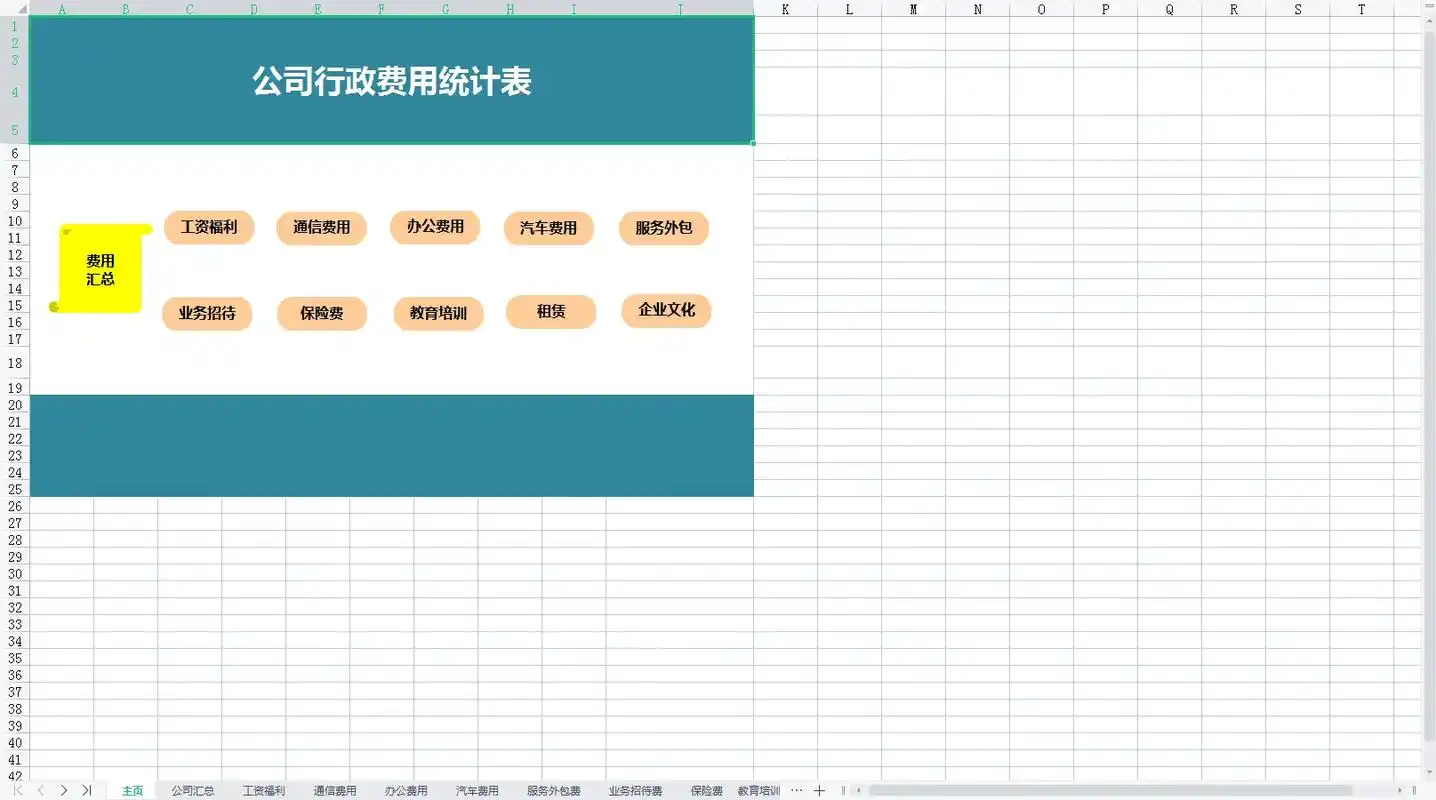Jump to the last sheet using the rightmost arrow
This screenshot has width=1436, height=800.
[86, 790]
